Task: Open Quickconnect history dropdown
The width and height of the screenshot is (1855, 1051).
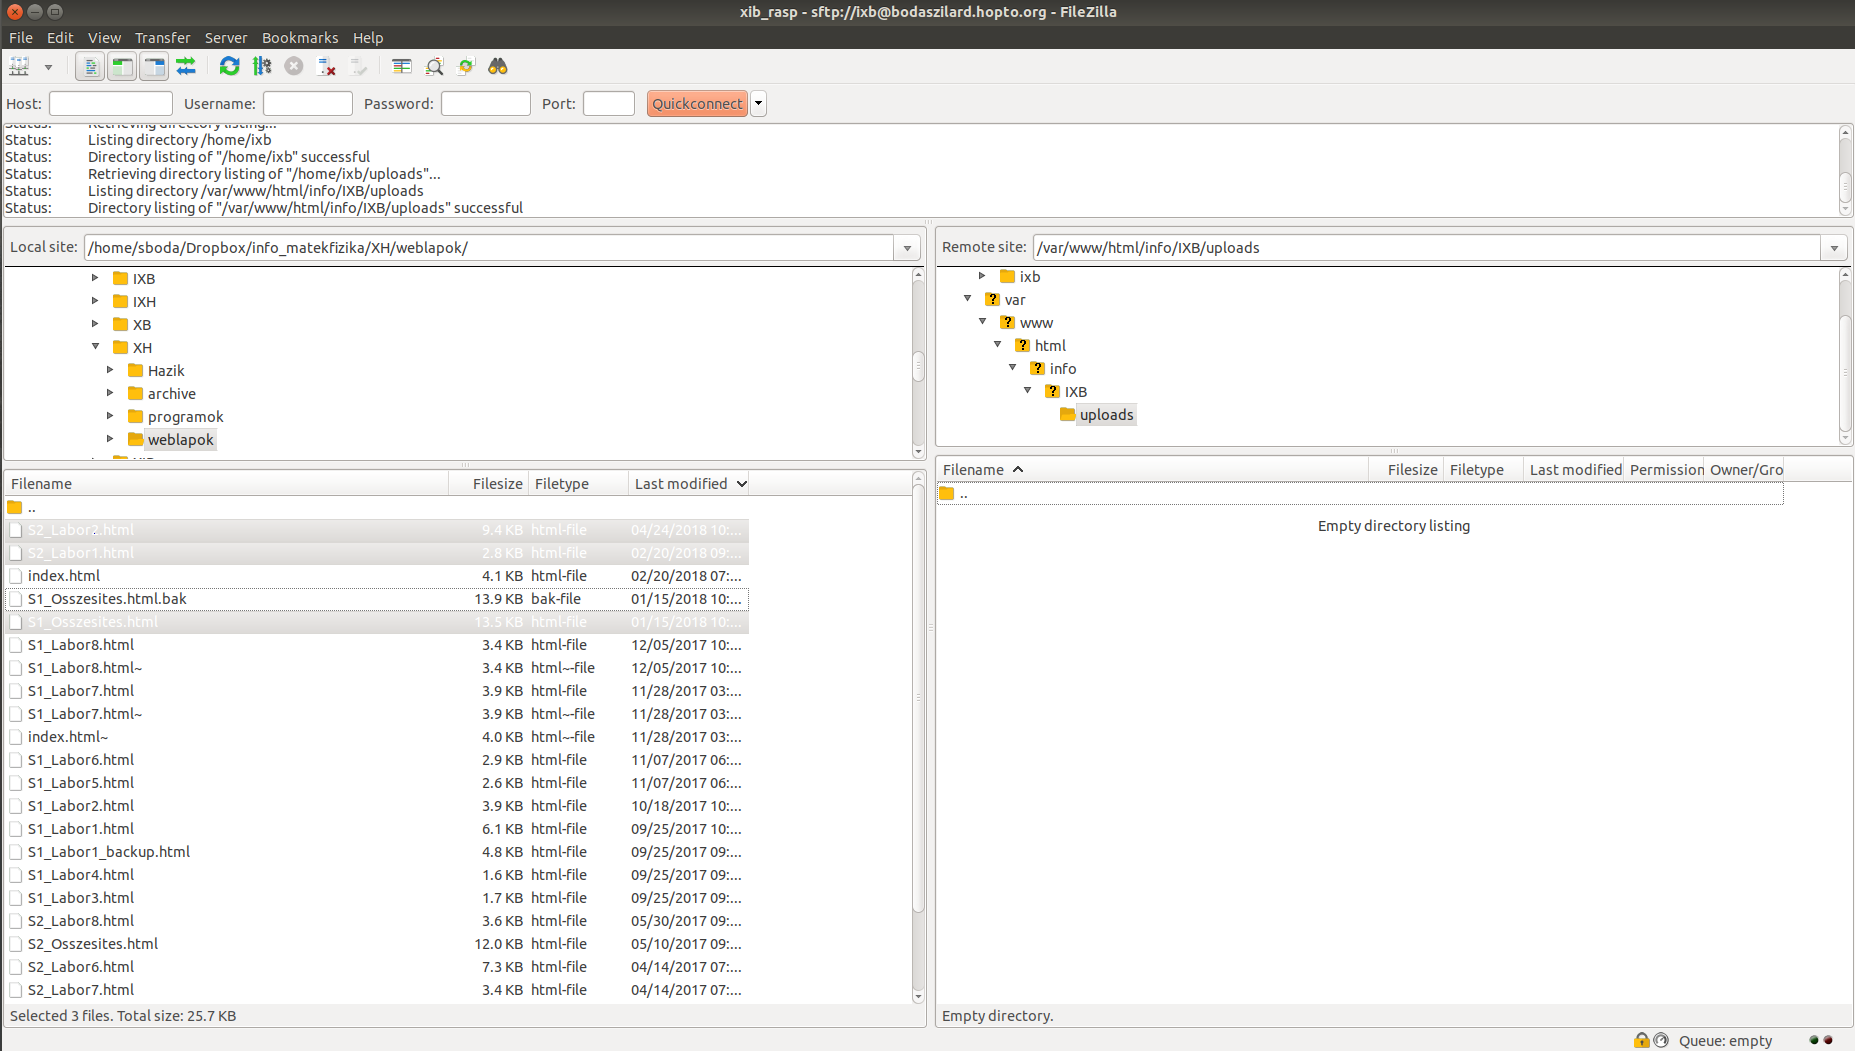Action: pos(759,104)
